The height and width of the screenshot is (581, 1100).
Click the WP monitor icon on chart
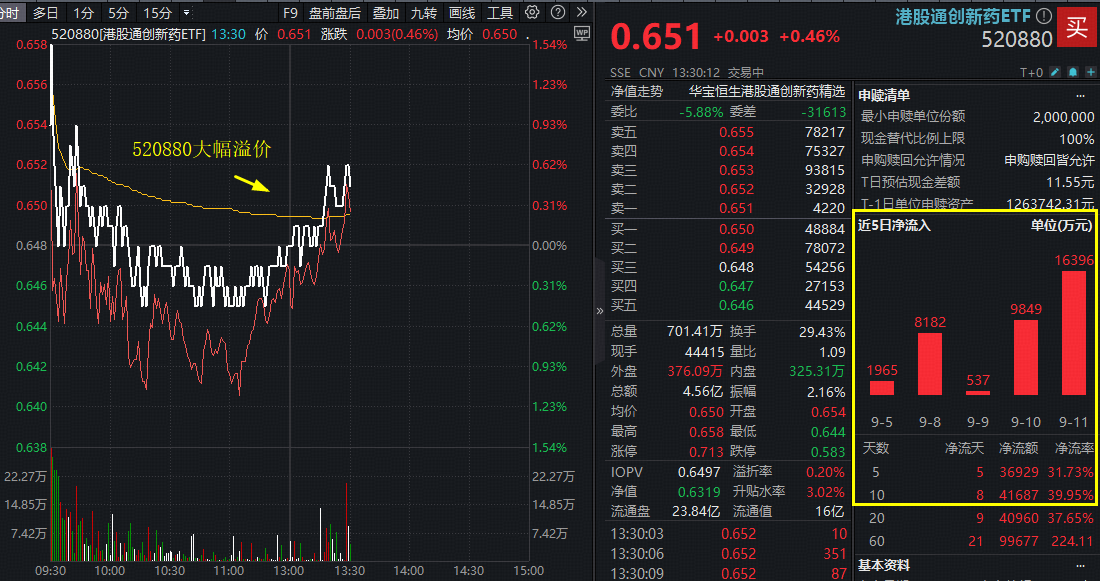582,33
